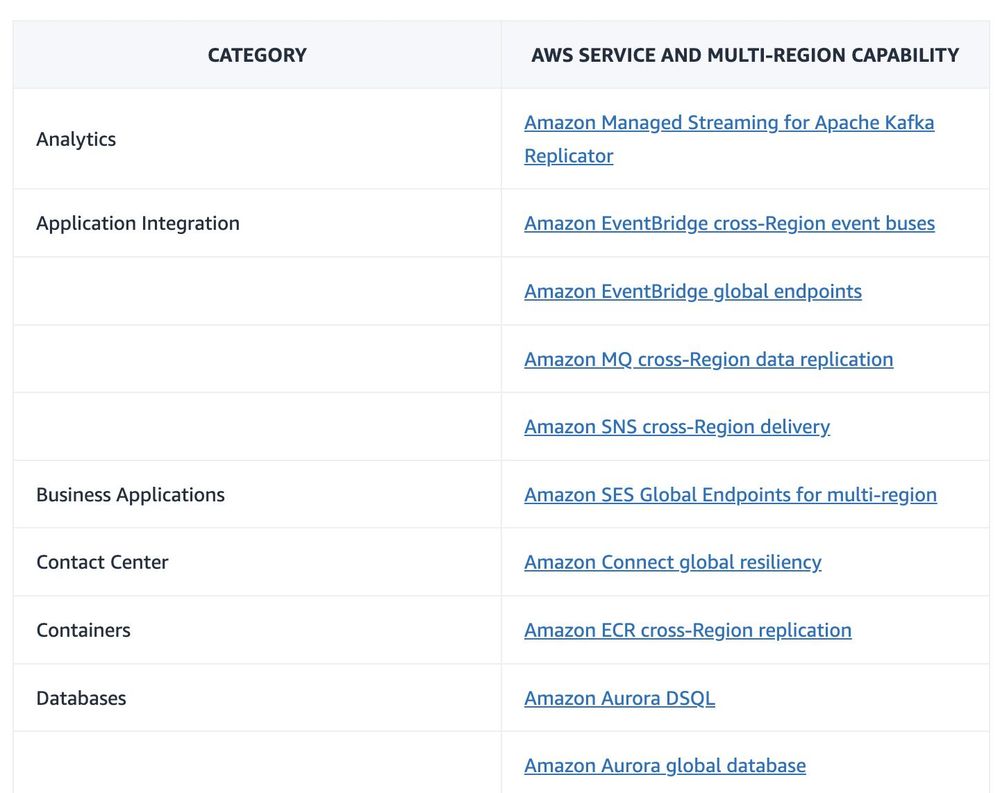Select the Application Integration category cell
The image size is (1000, 793).
[x=138, y=223]
